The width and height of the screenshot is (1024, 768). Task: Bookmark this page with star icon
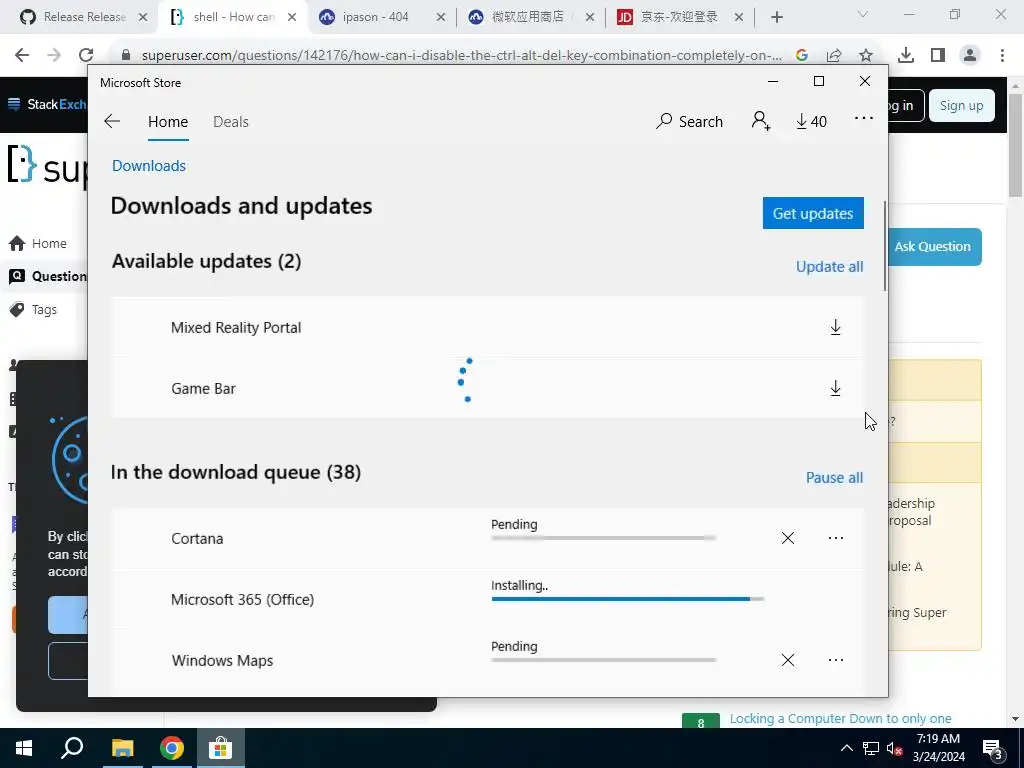click(866, 55)
